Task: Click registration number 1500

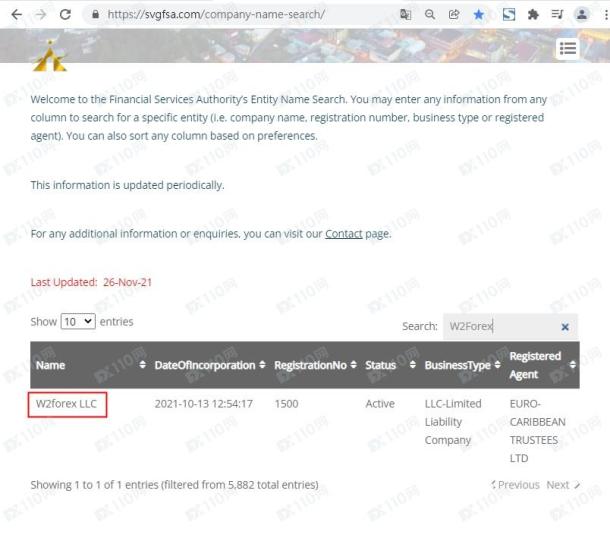Action: (286, 404)
